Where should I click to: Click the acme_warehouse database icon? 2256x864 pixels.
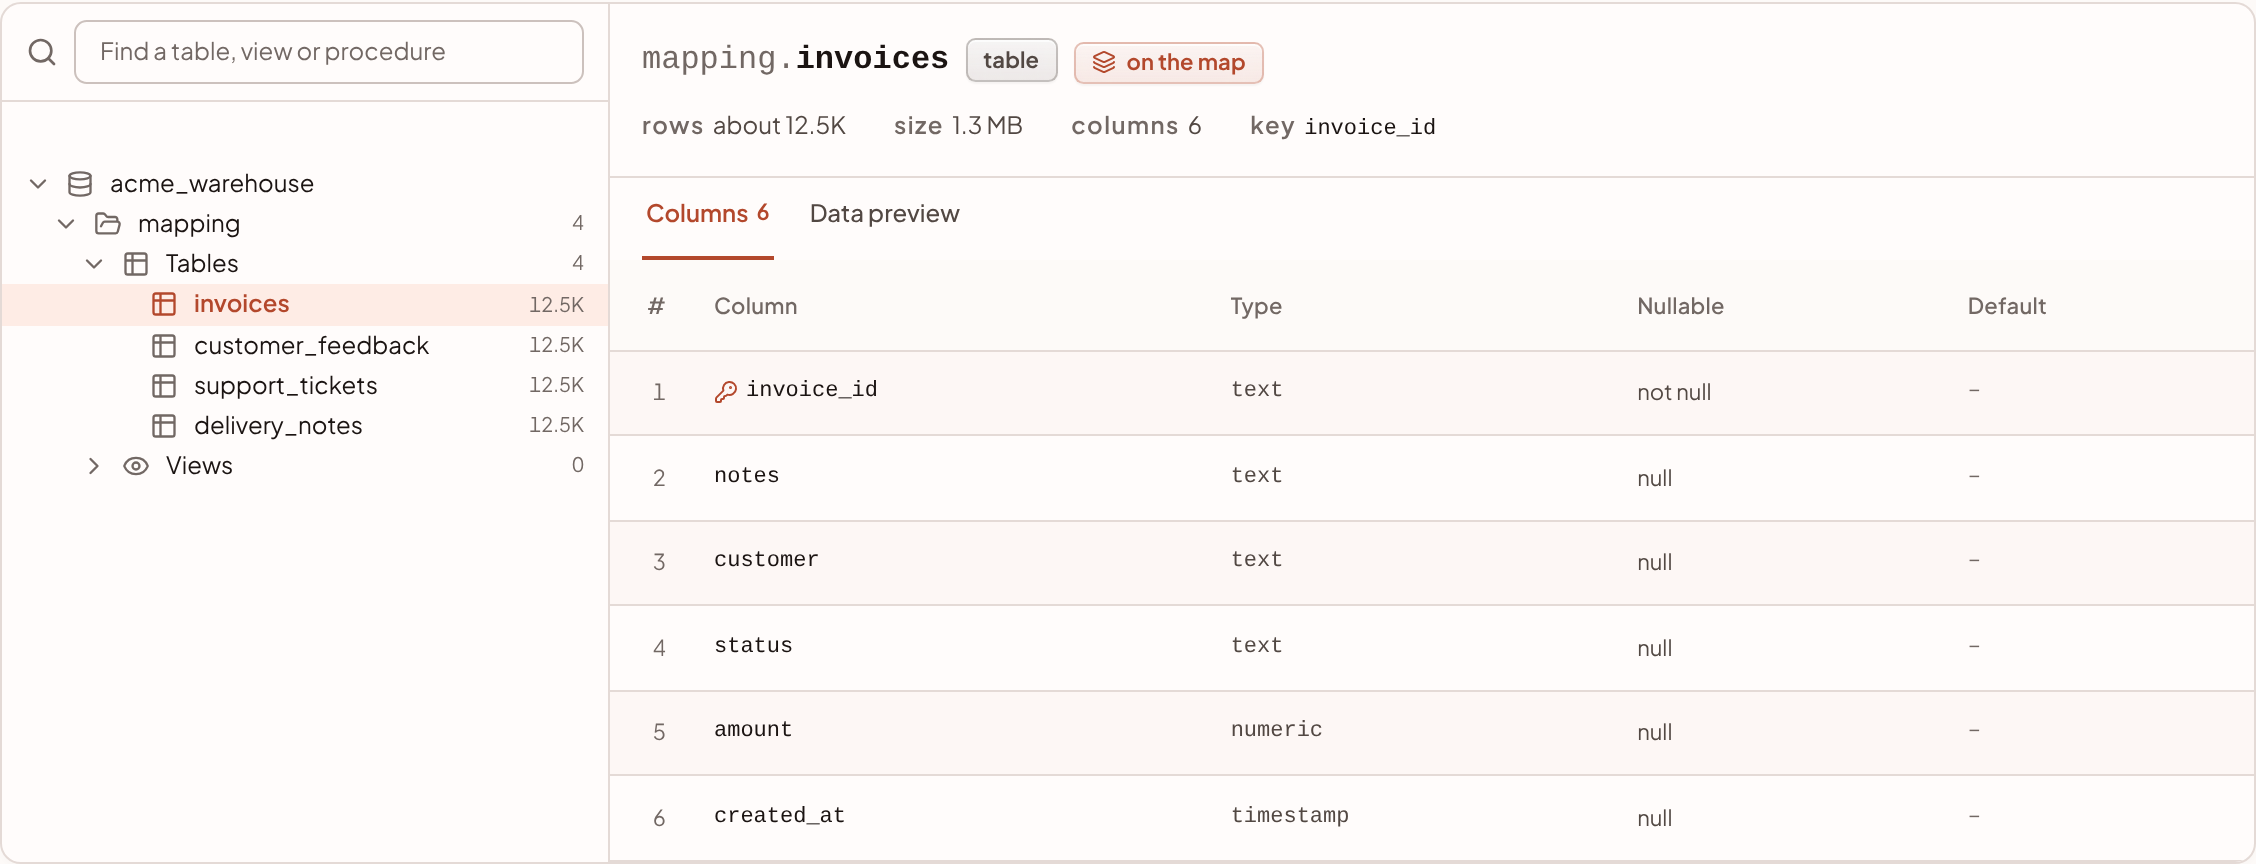[80, 184]
